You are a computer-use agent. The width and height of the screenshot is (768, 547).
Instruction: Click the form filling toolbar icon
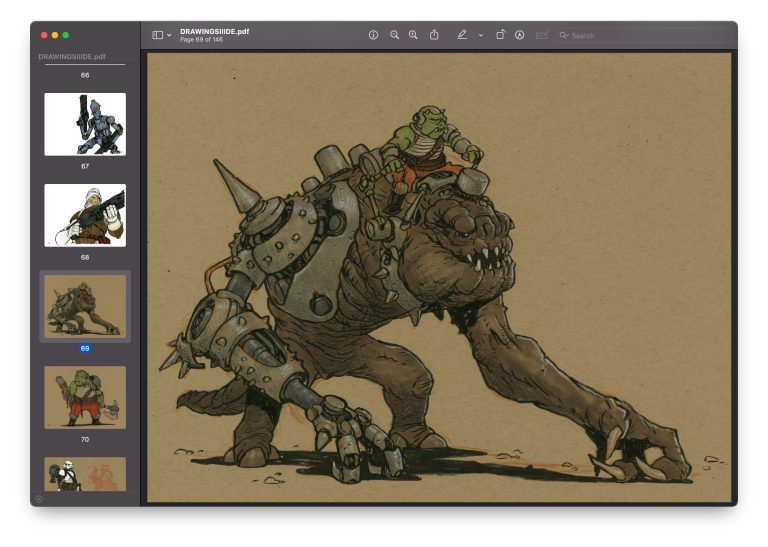(541, 35)
